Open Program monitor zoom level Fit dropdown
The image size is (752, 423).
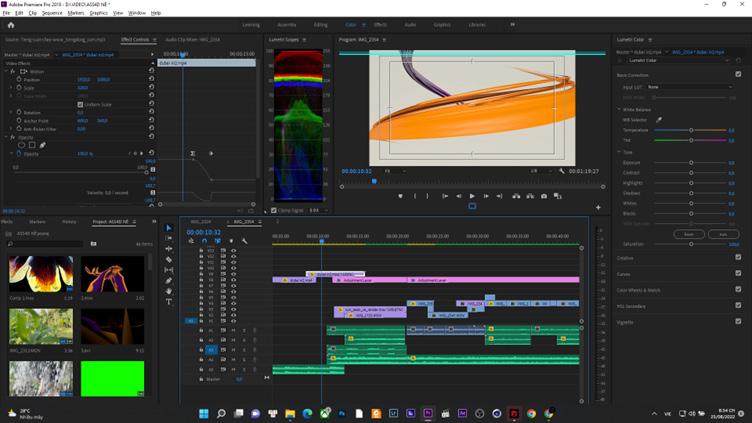(x=395, y=171)
